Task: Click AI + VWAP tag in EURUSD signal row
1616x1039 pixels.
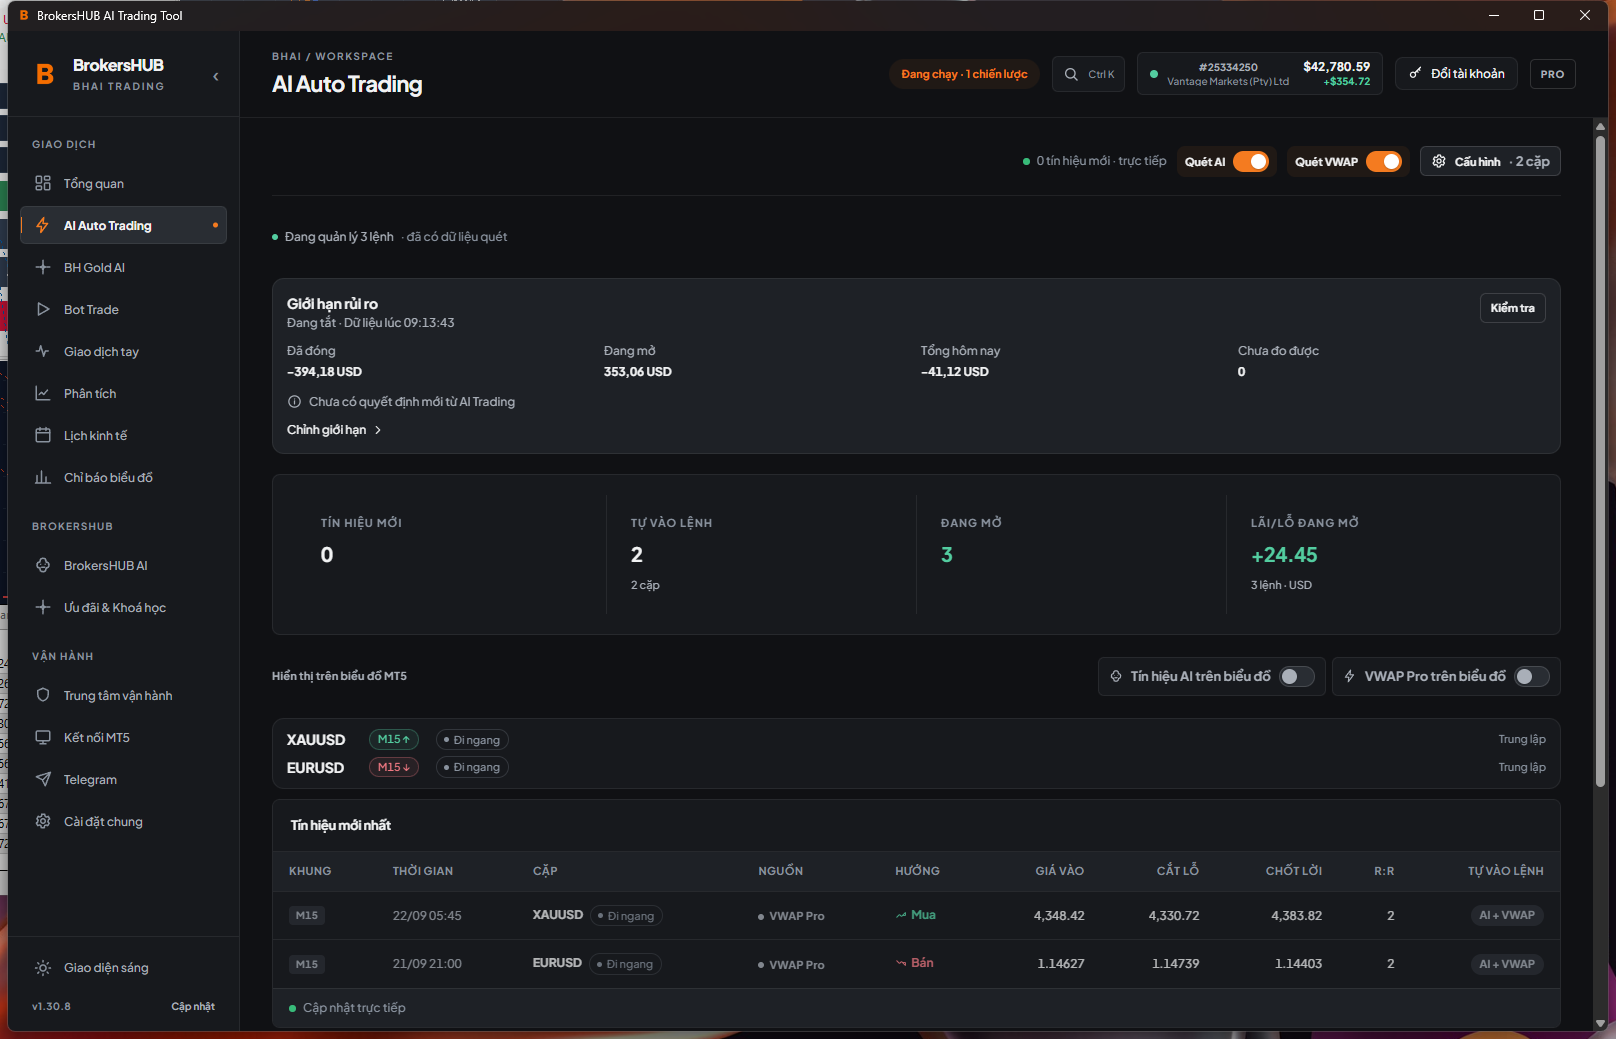Action: point(1507,964)
